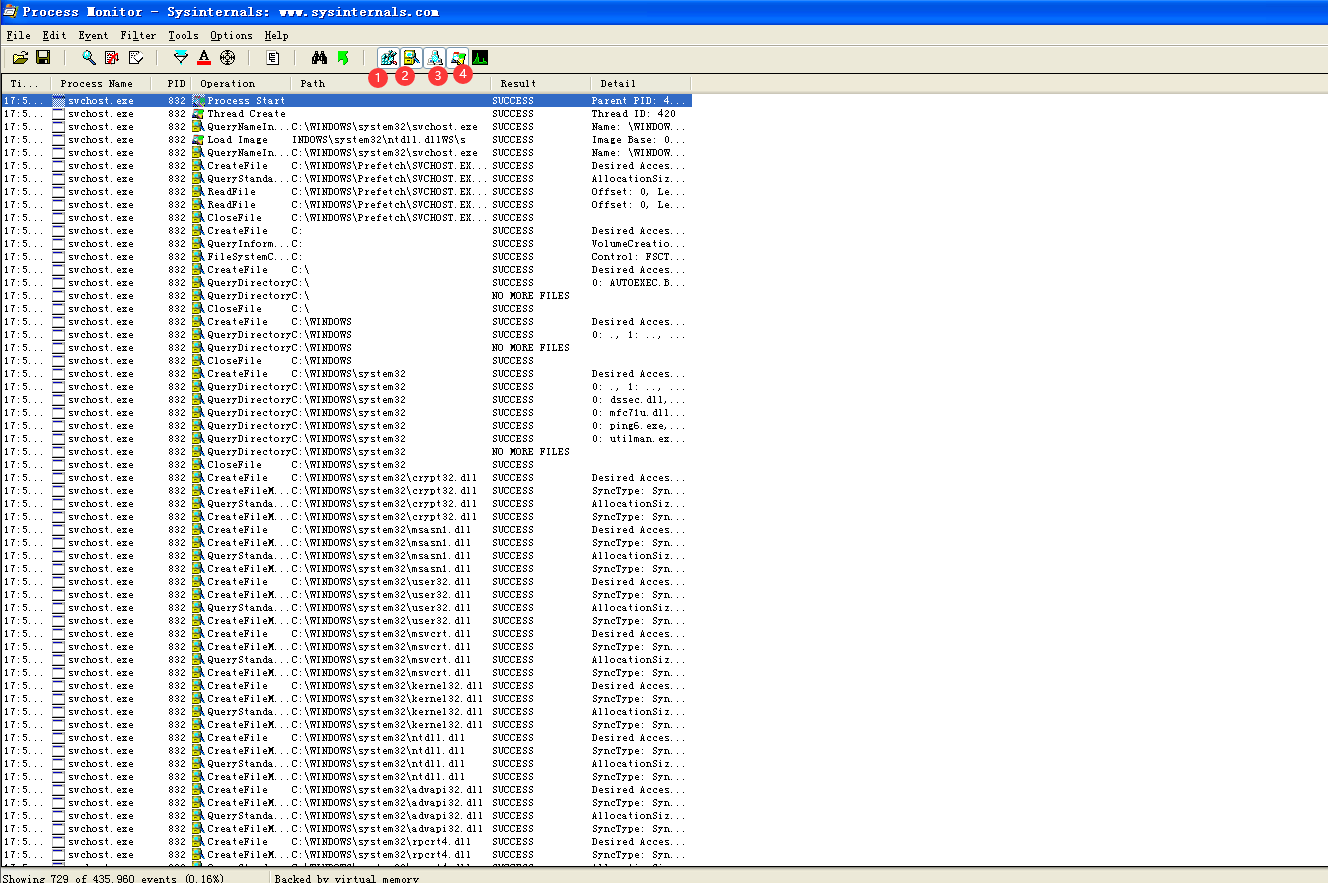Viewport: 1328px width, 883px height.
Task: Click the Thread Create row's operation icon
Action: [198, 114]
